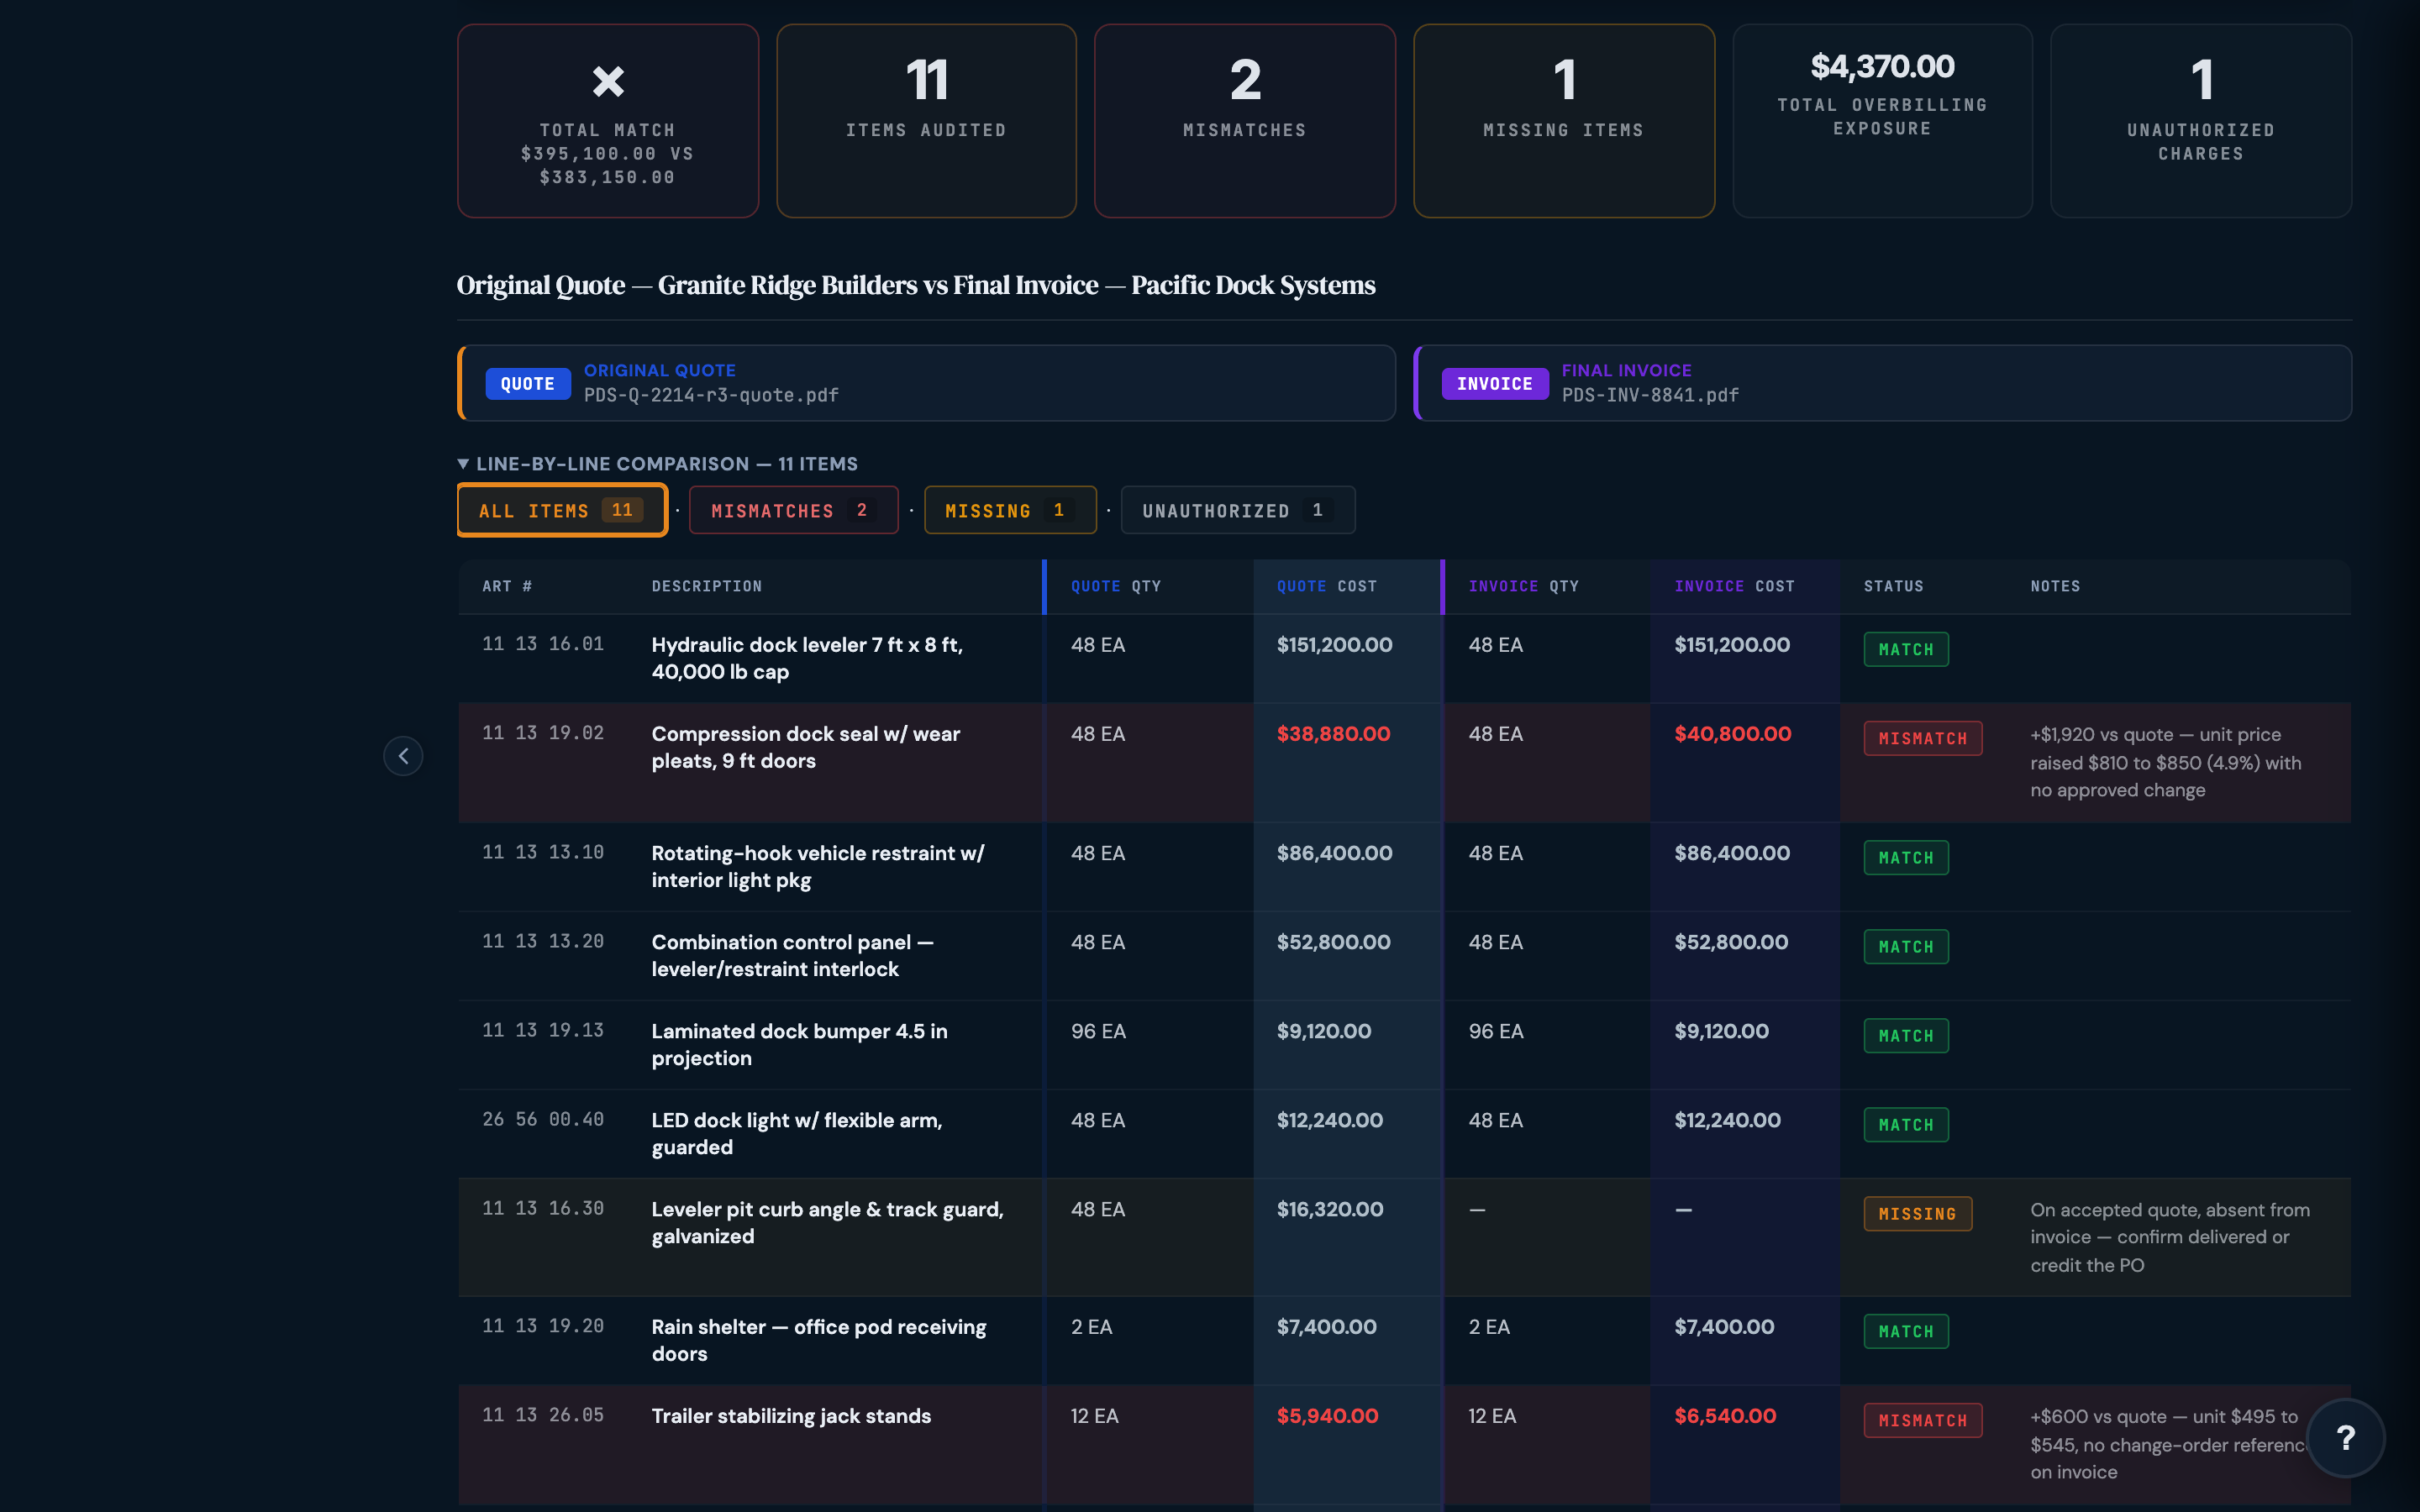This screenshot has height=1512, width=2420.
Task: Click MATCH badge on LED dock light row
Action: 1906,1125
